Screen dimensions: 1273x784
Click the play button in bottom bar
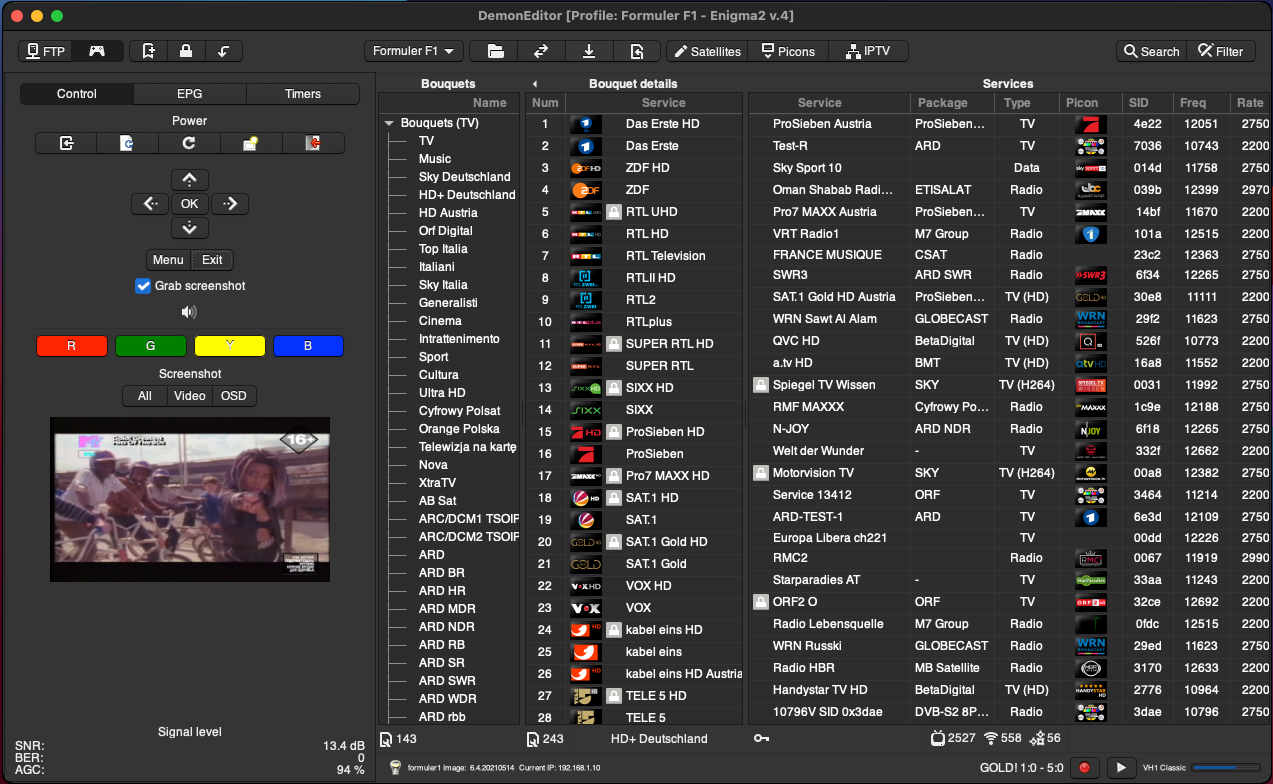1120,767
